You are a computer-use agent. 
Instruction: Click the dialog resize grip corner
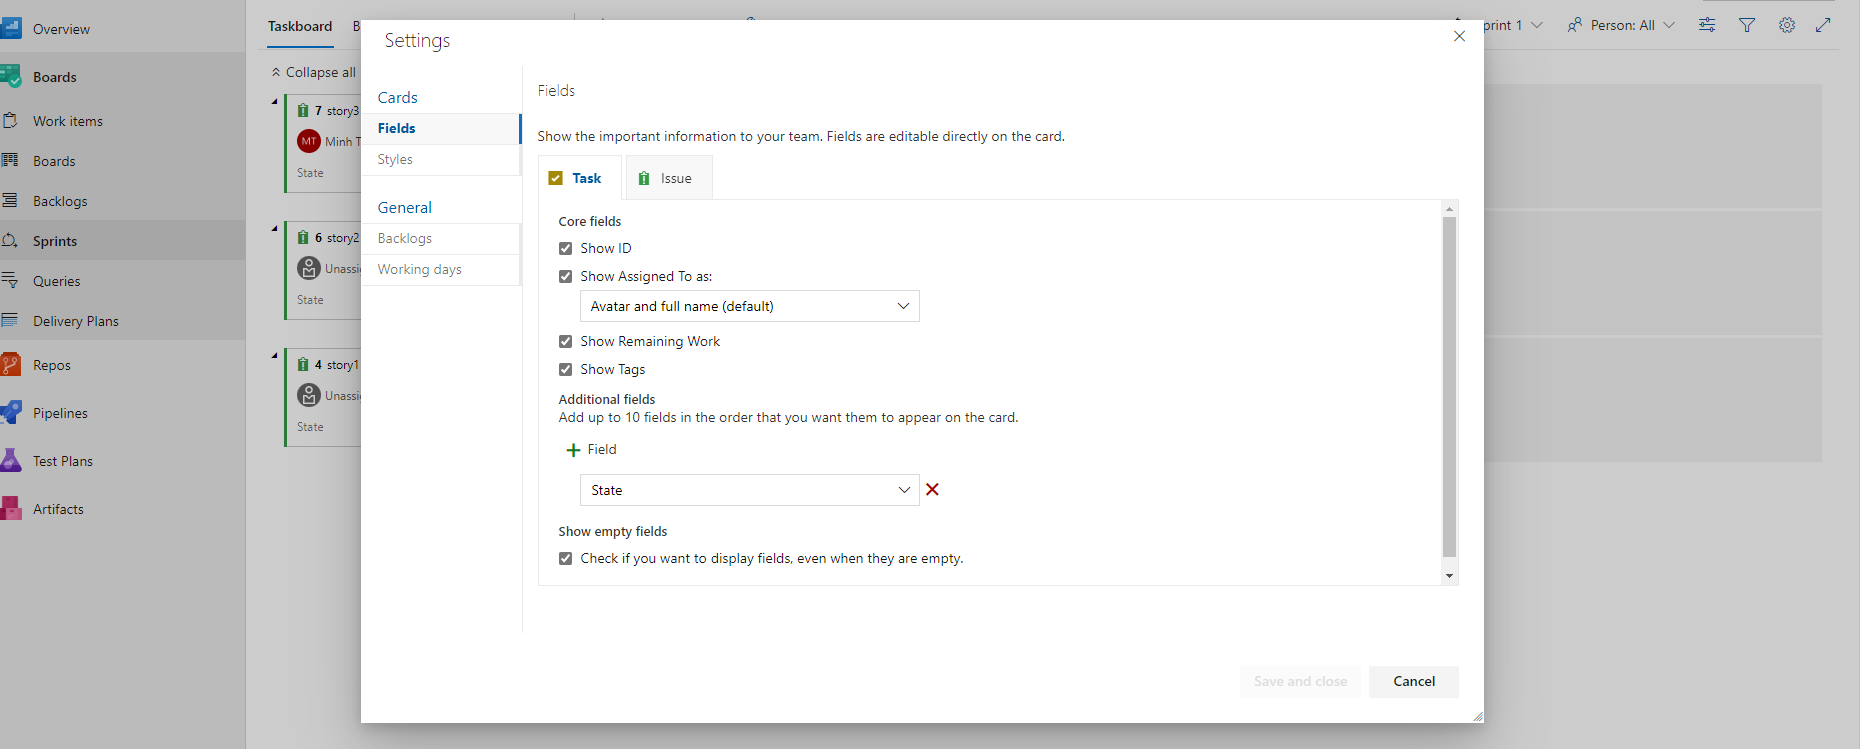coord(1478,716)
